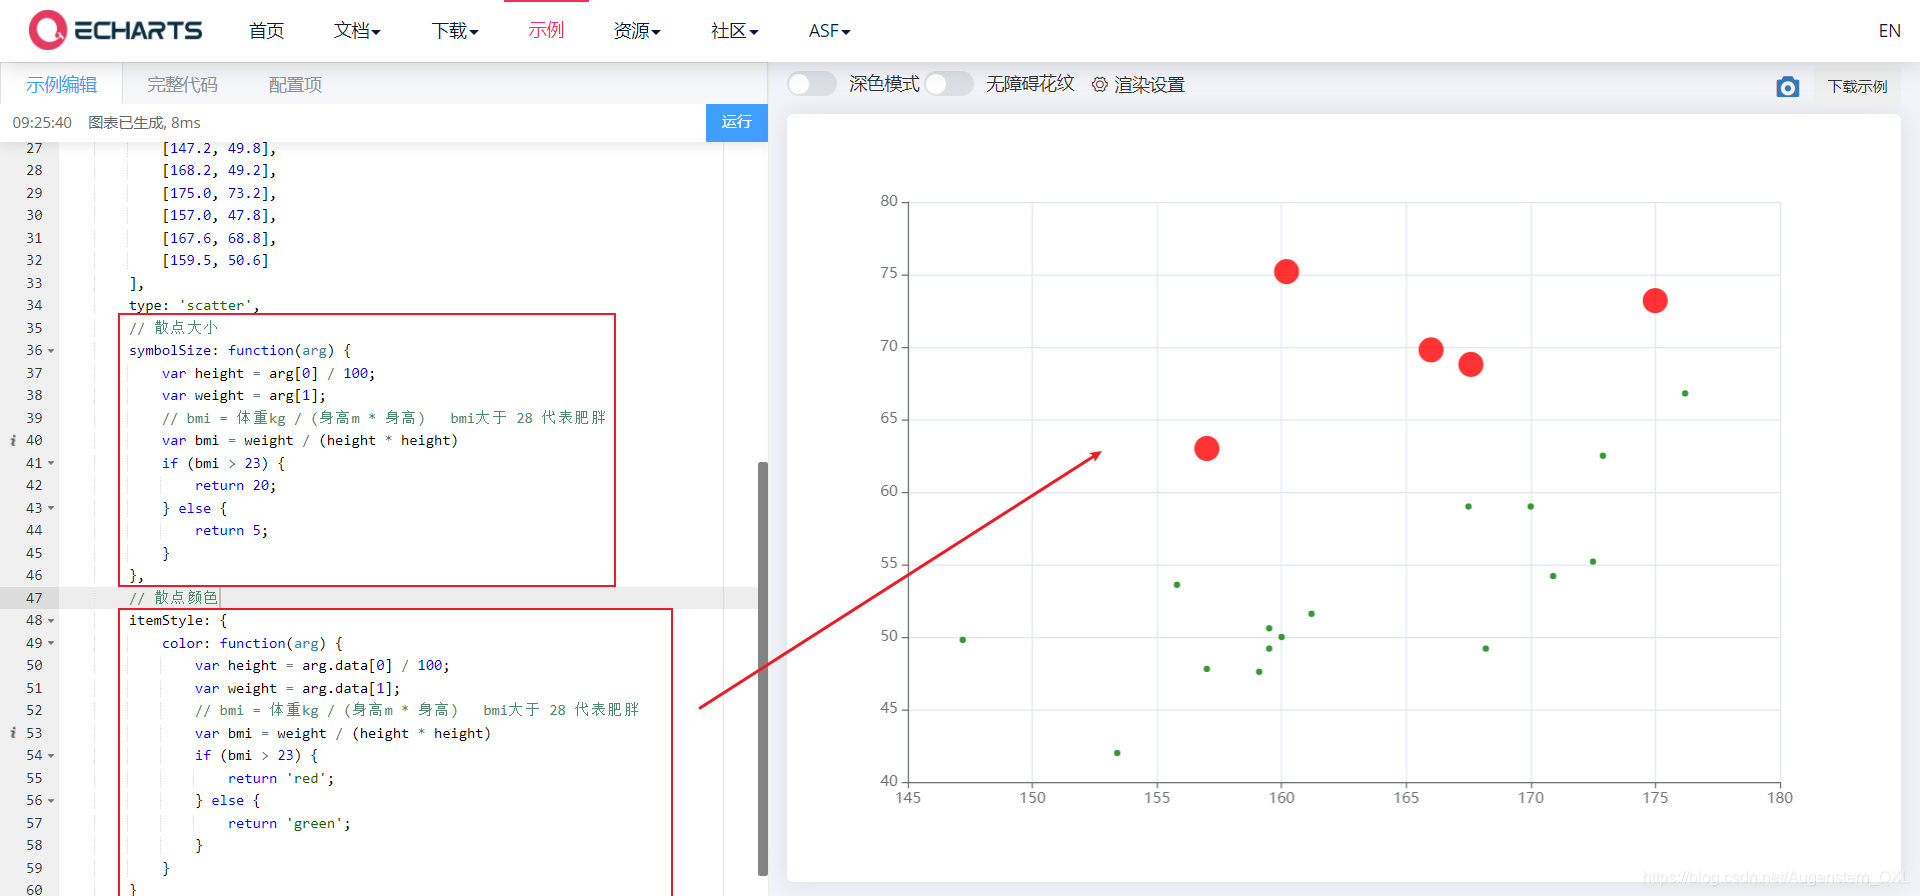
Task: Collapse the code fold at line 56
Action: point(51,801)
